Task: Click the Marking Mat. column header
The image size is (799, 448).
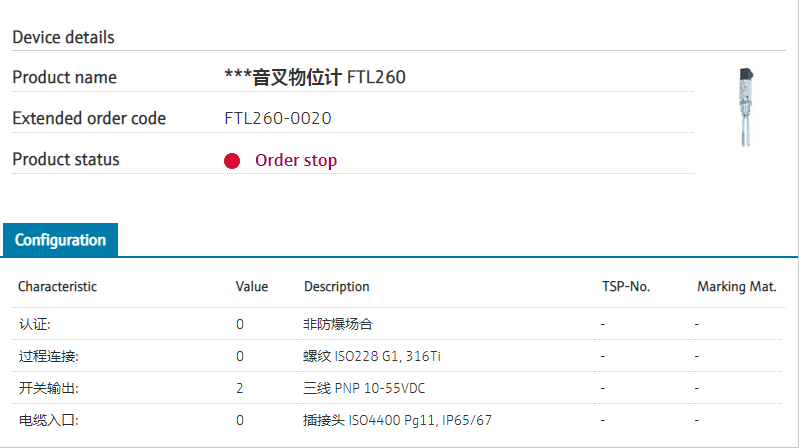Action: pyautogui.click(x=737, y=287)
